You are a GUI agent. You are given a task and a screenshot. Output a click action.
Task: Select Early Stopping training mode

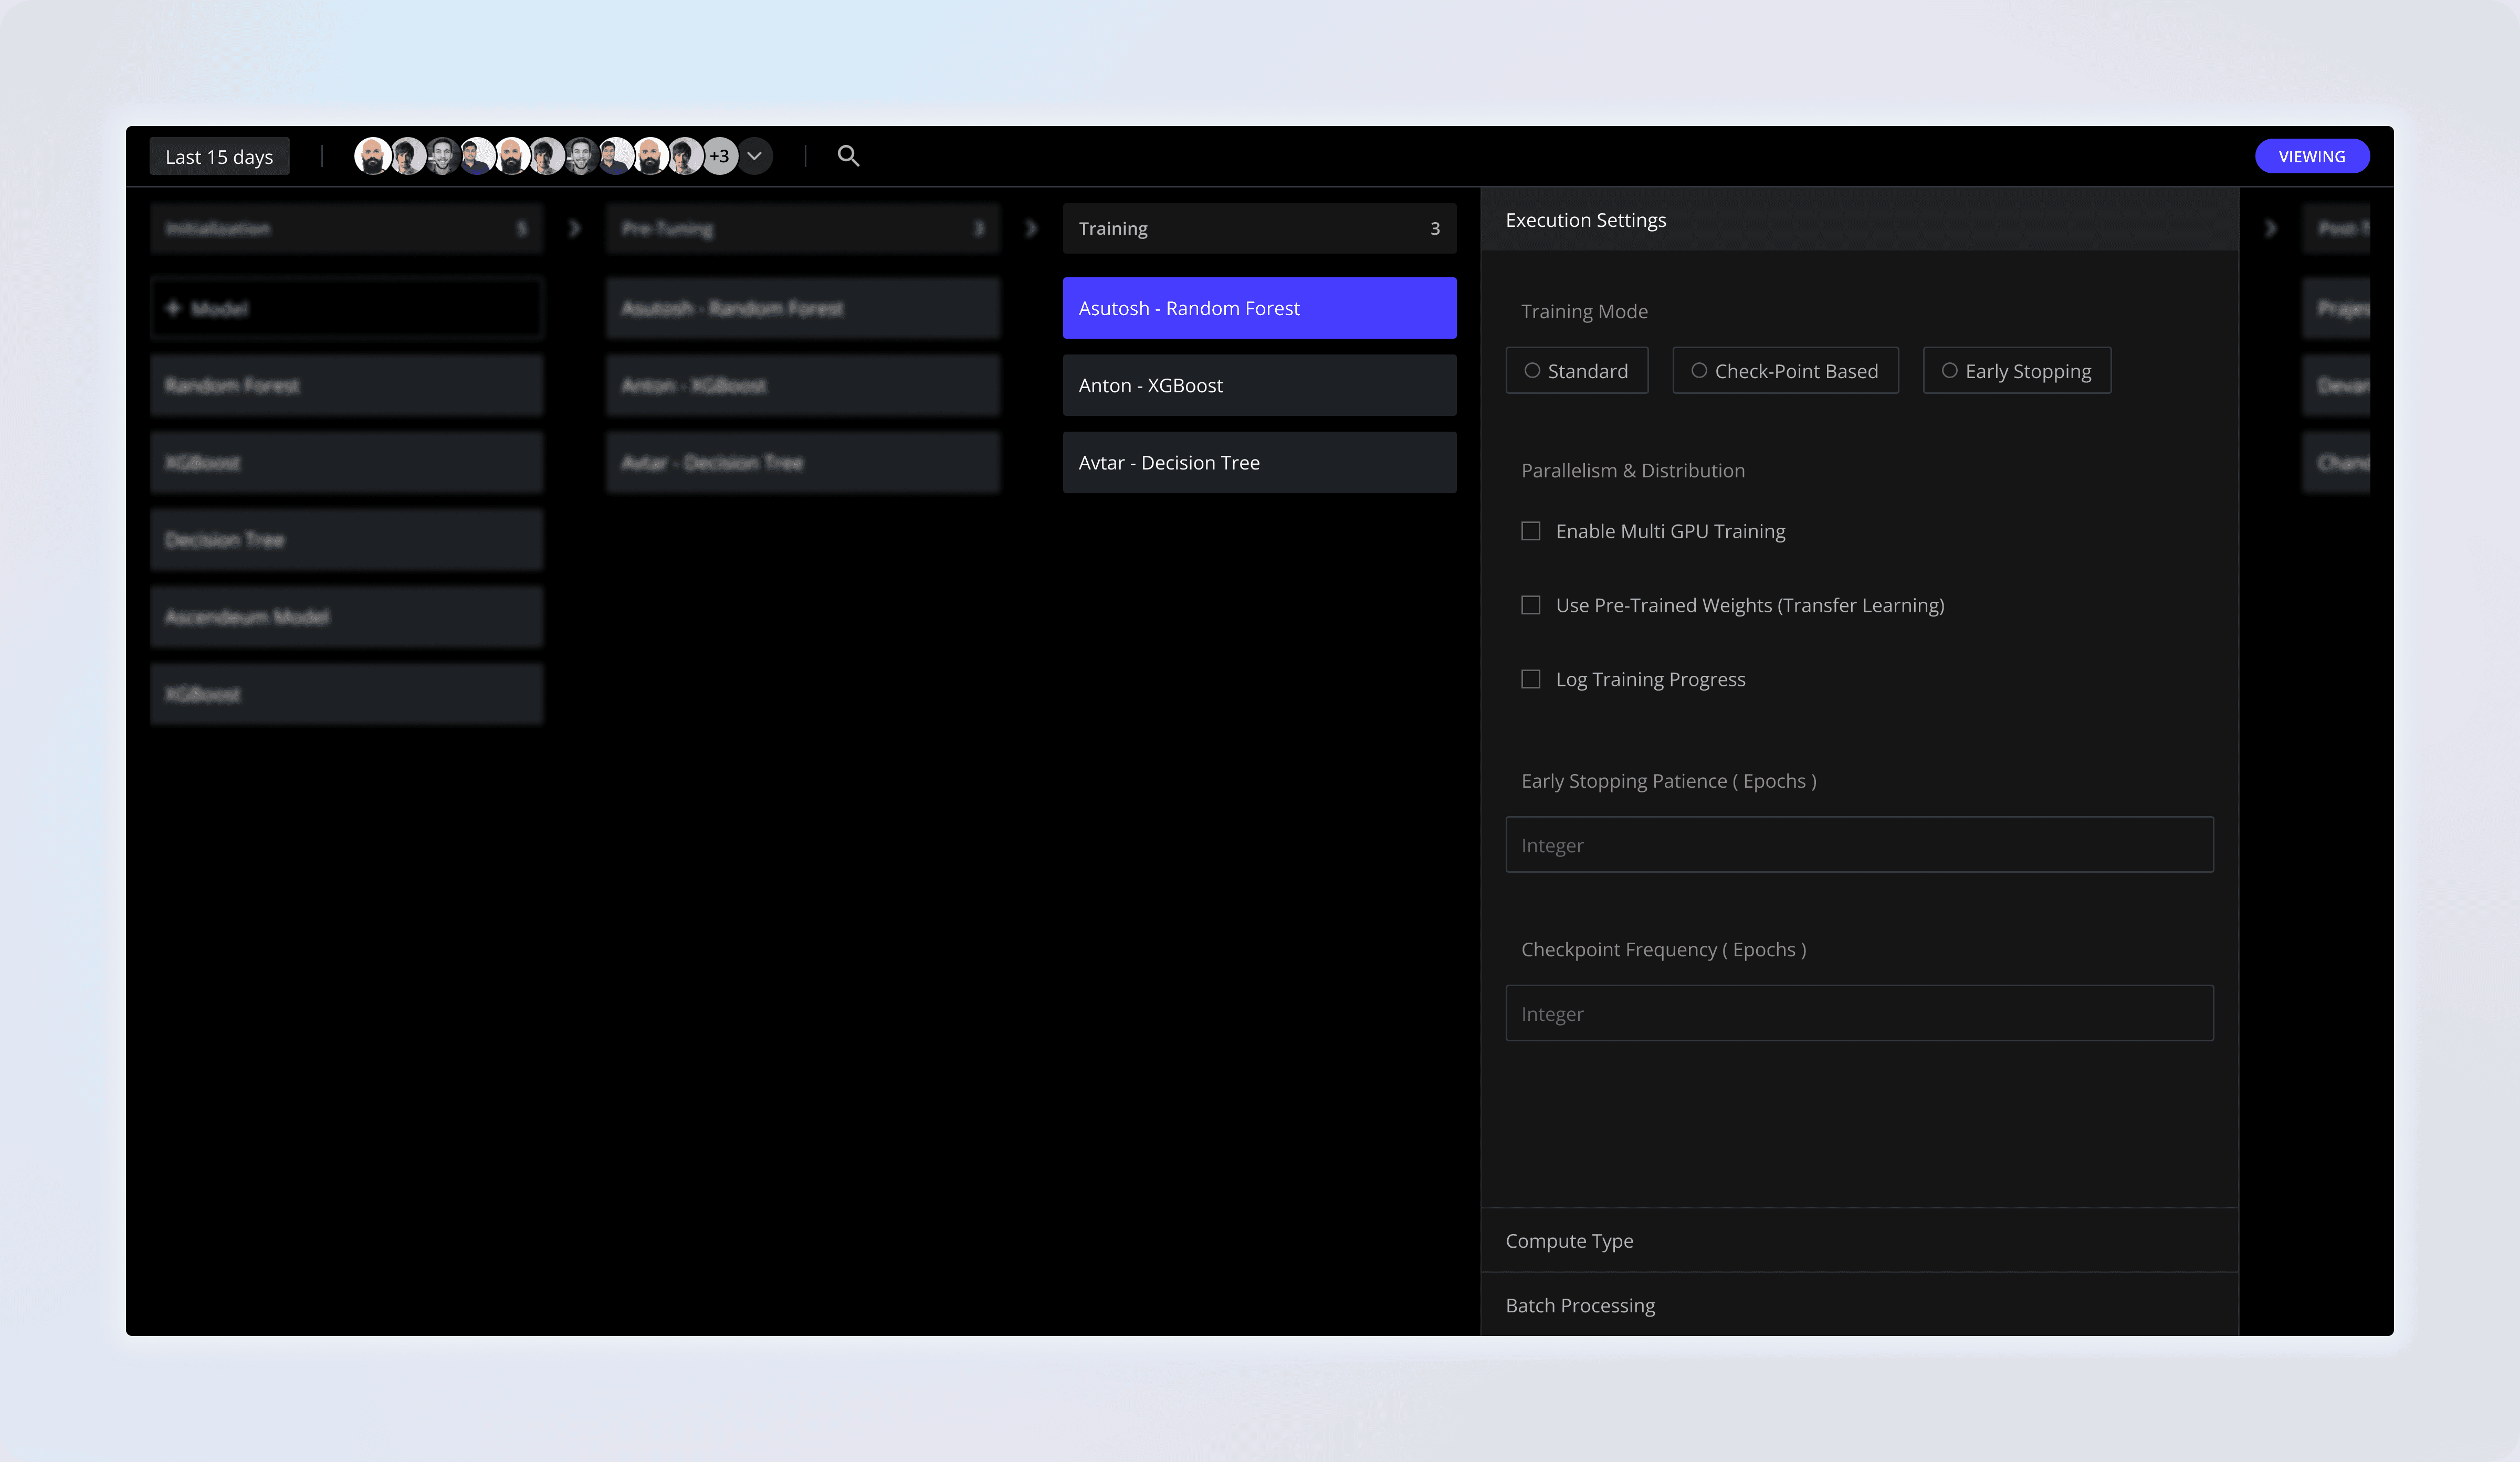2016,371
